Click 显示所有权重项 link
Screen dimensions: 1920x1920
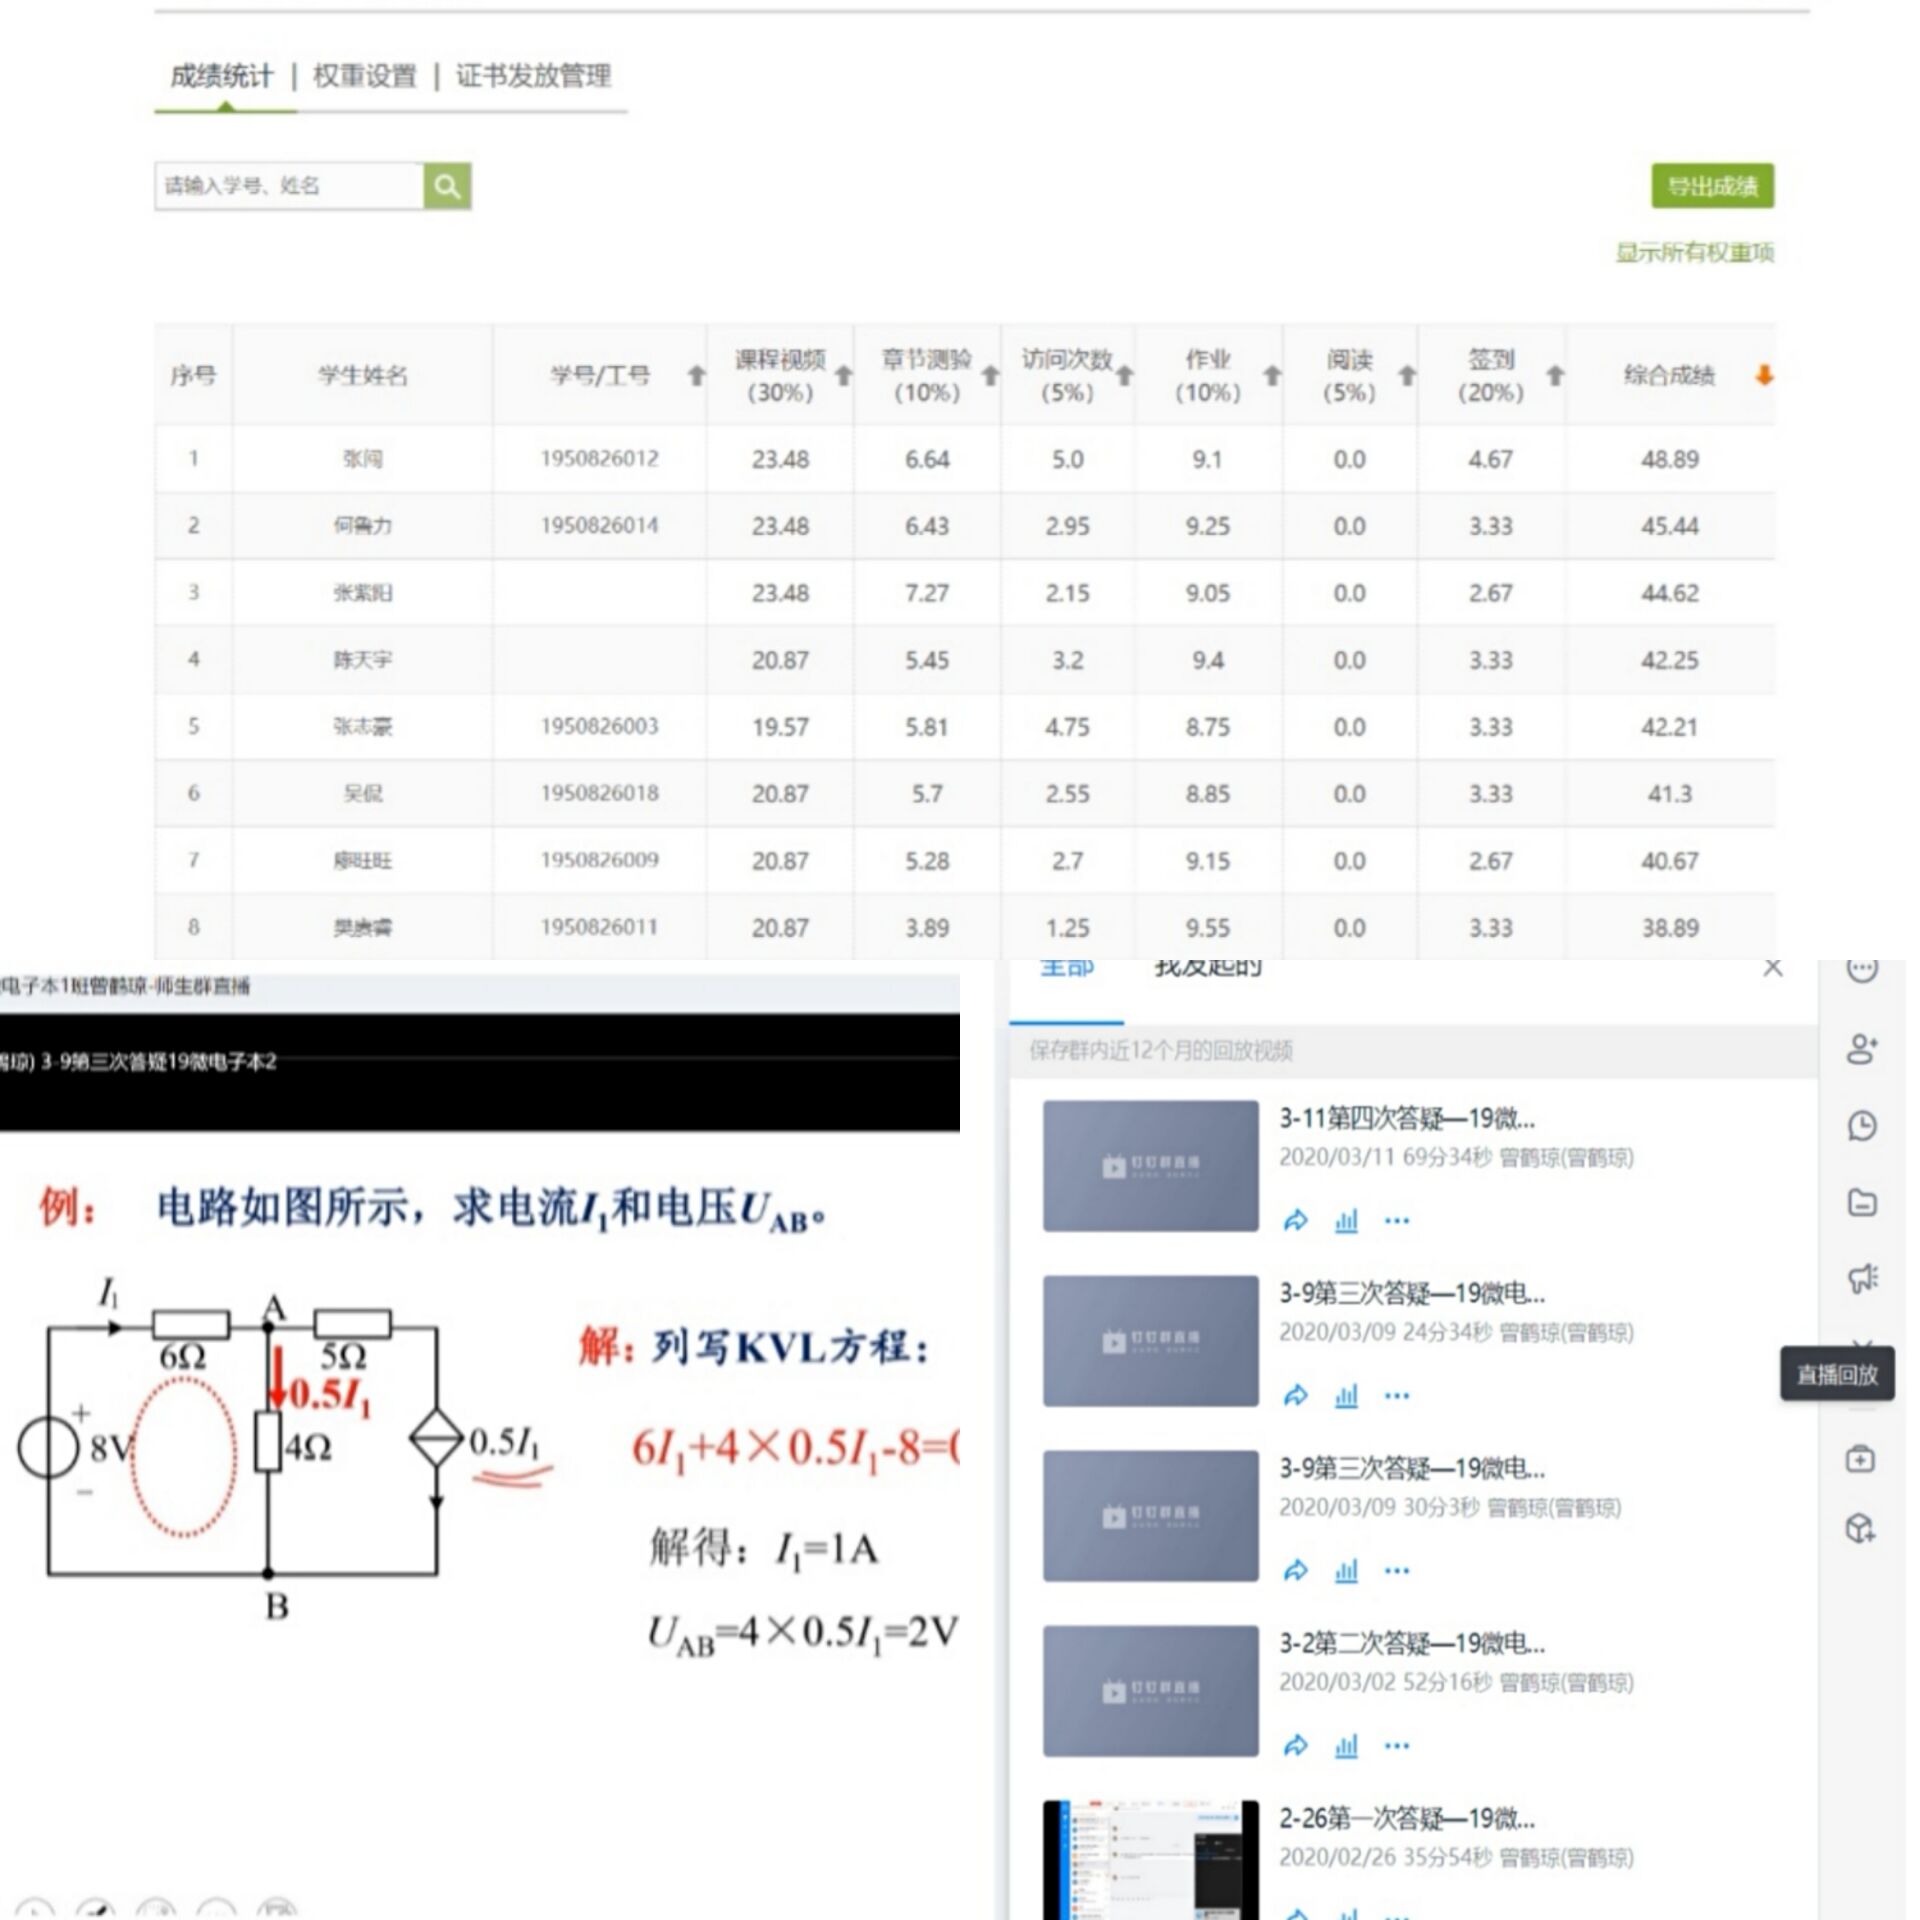pyautogui.click(x=1694, y=252)
